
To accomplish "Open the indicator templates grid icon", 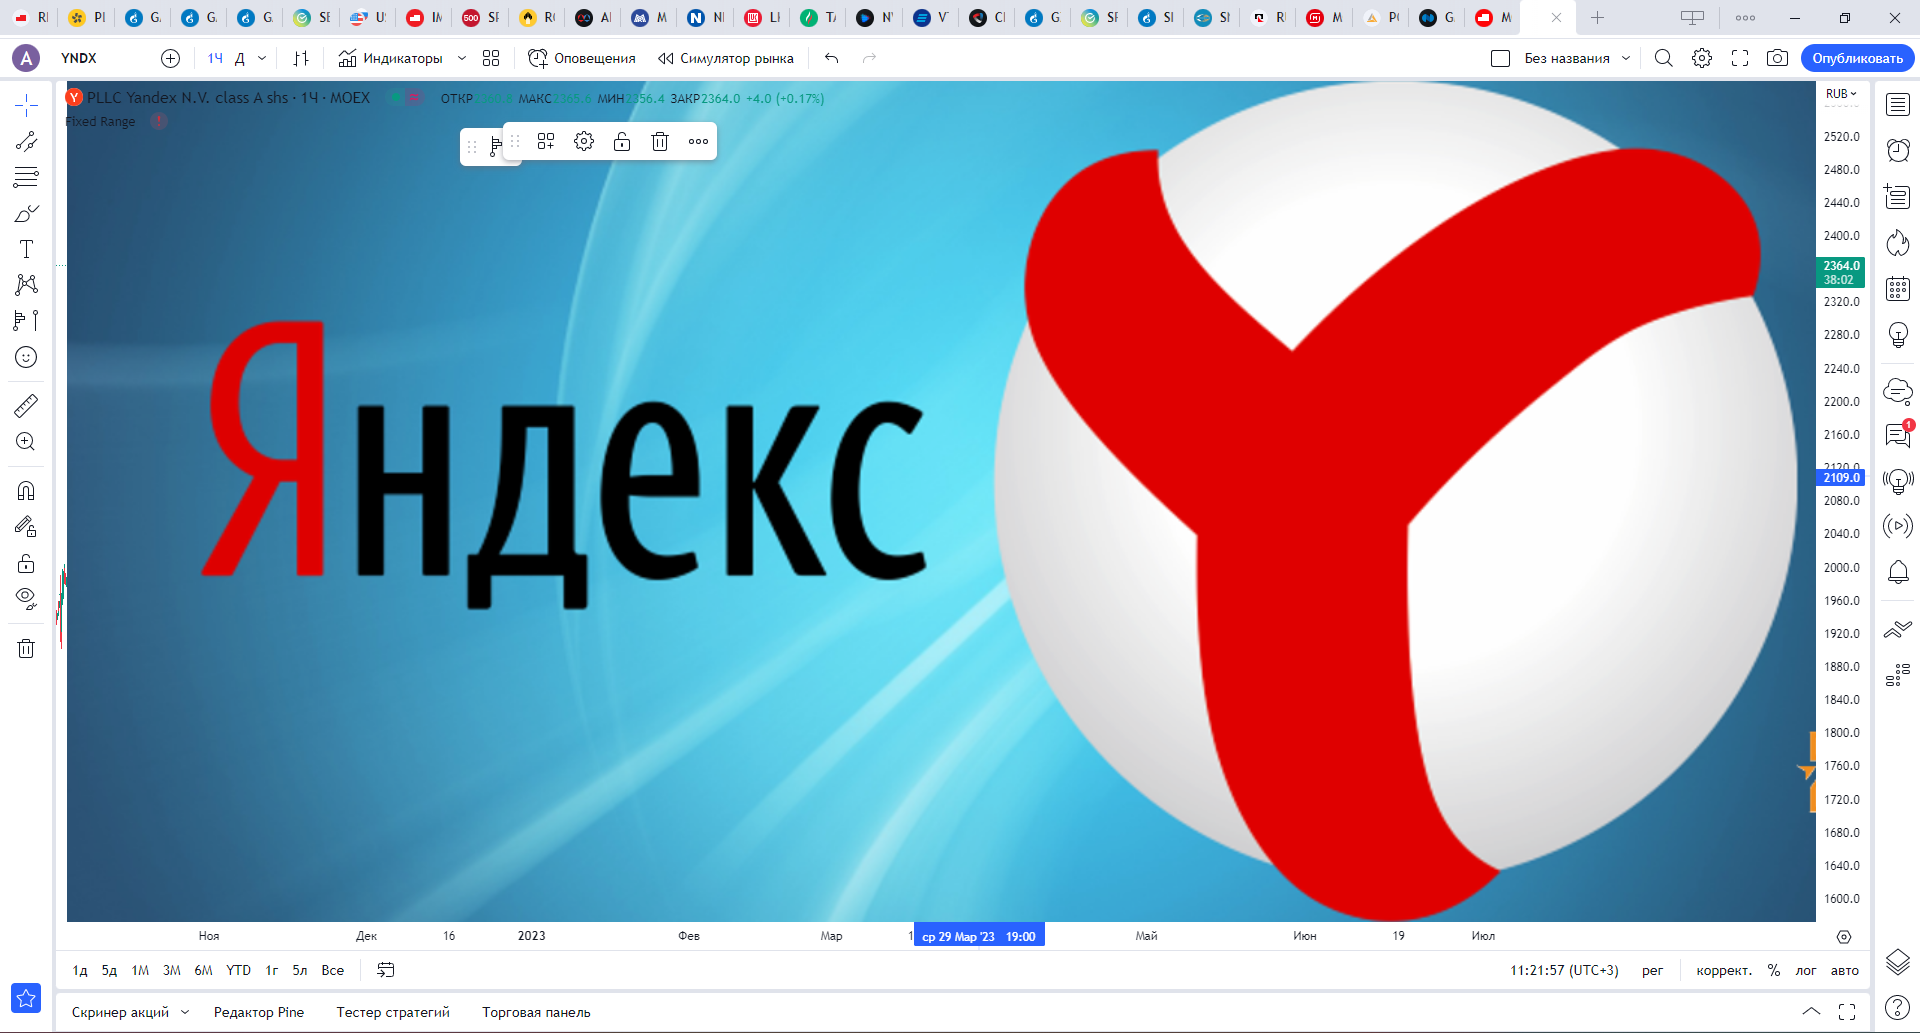I will (x=491, y=58).
